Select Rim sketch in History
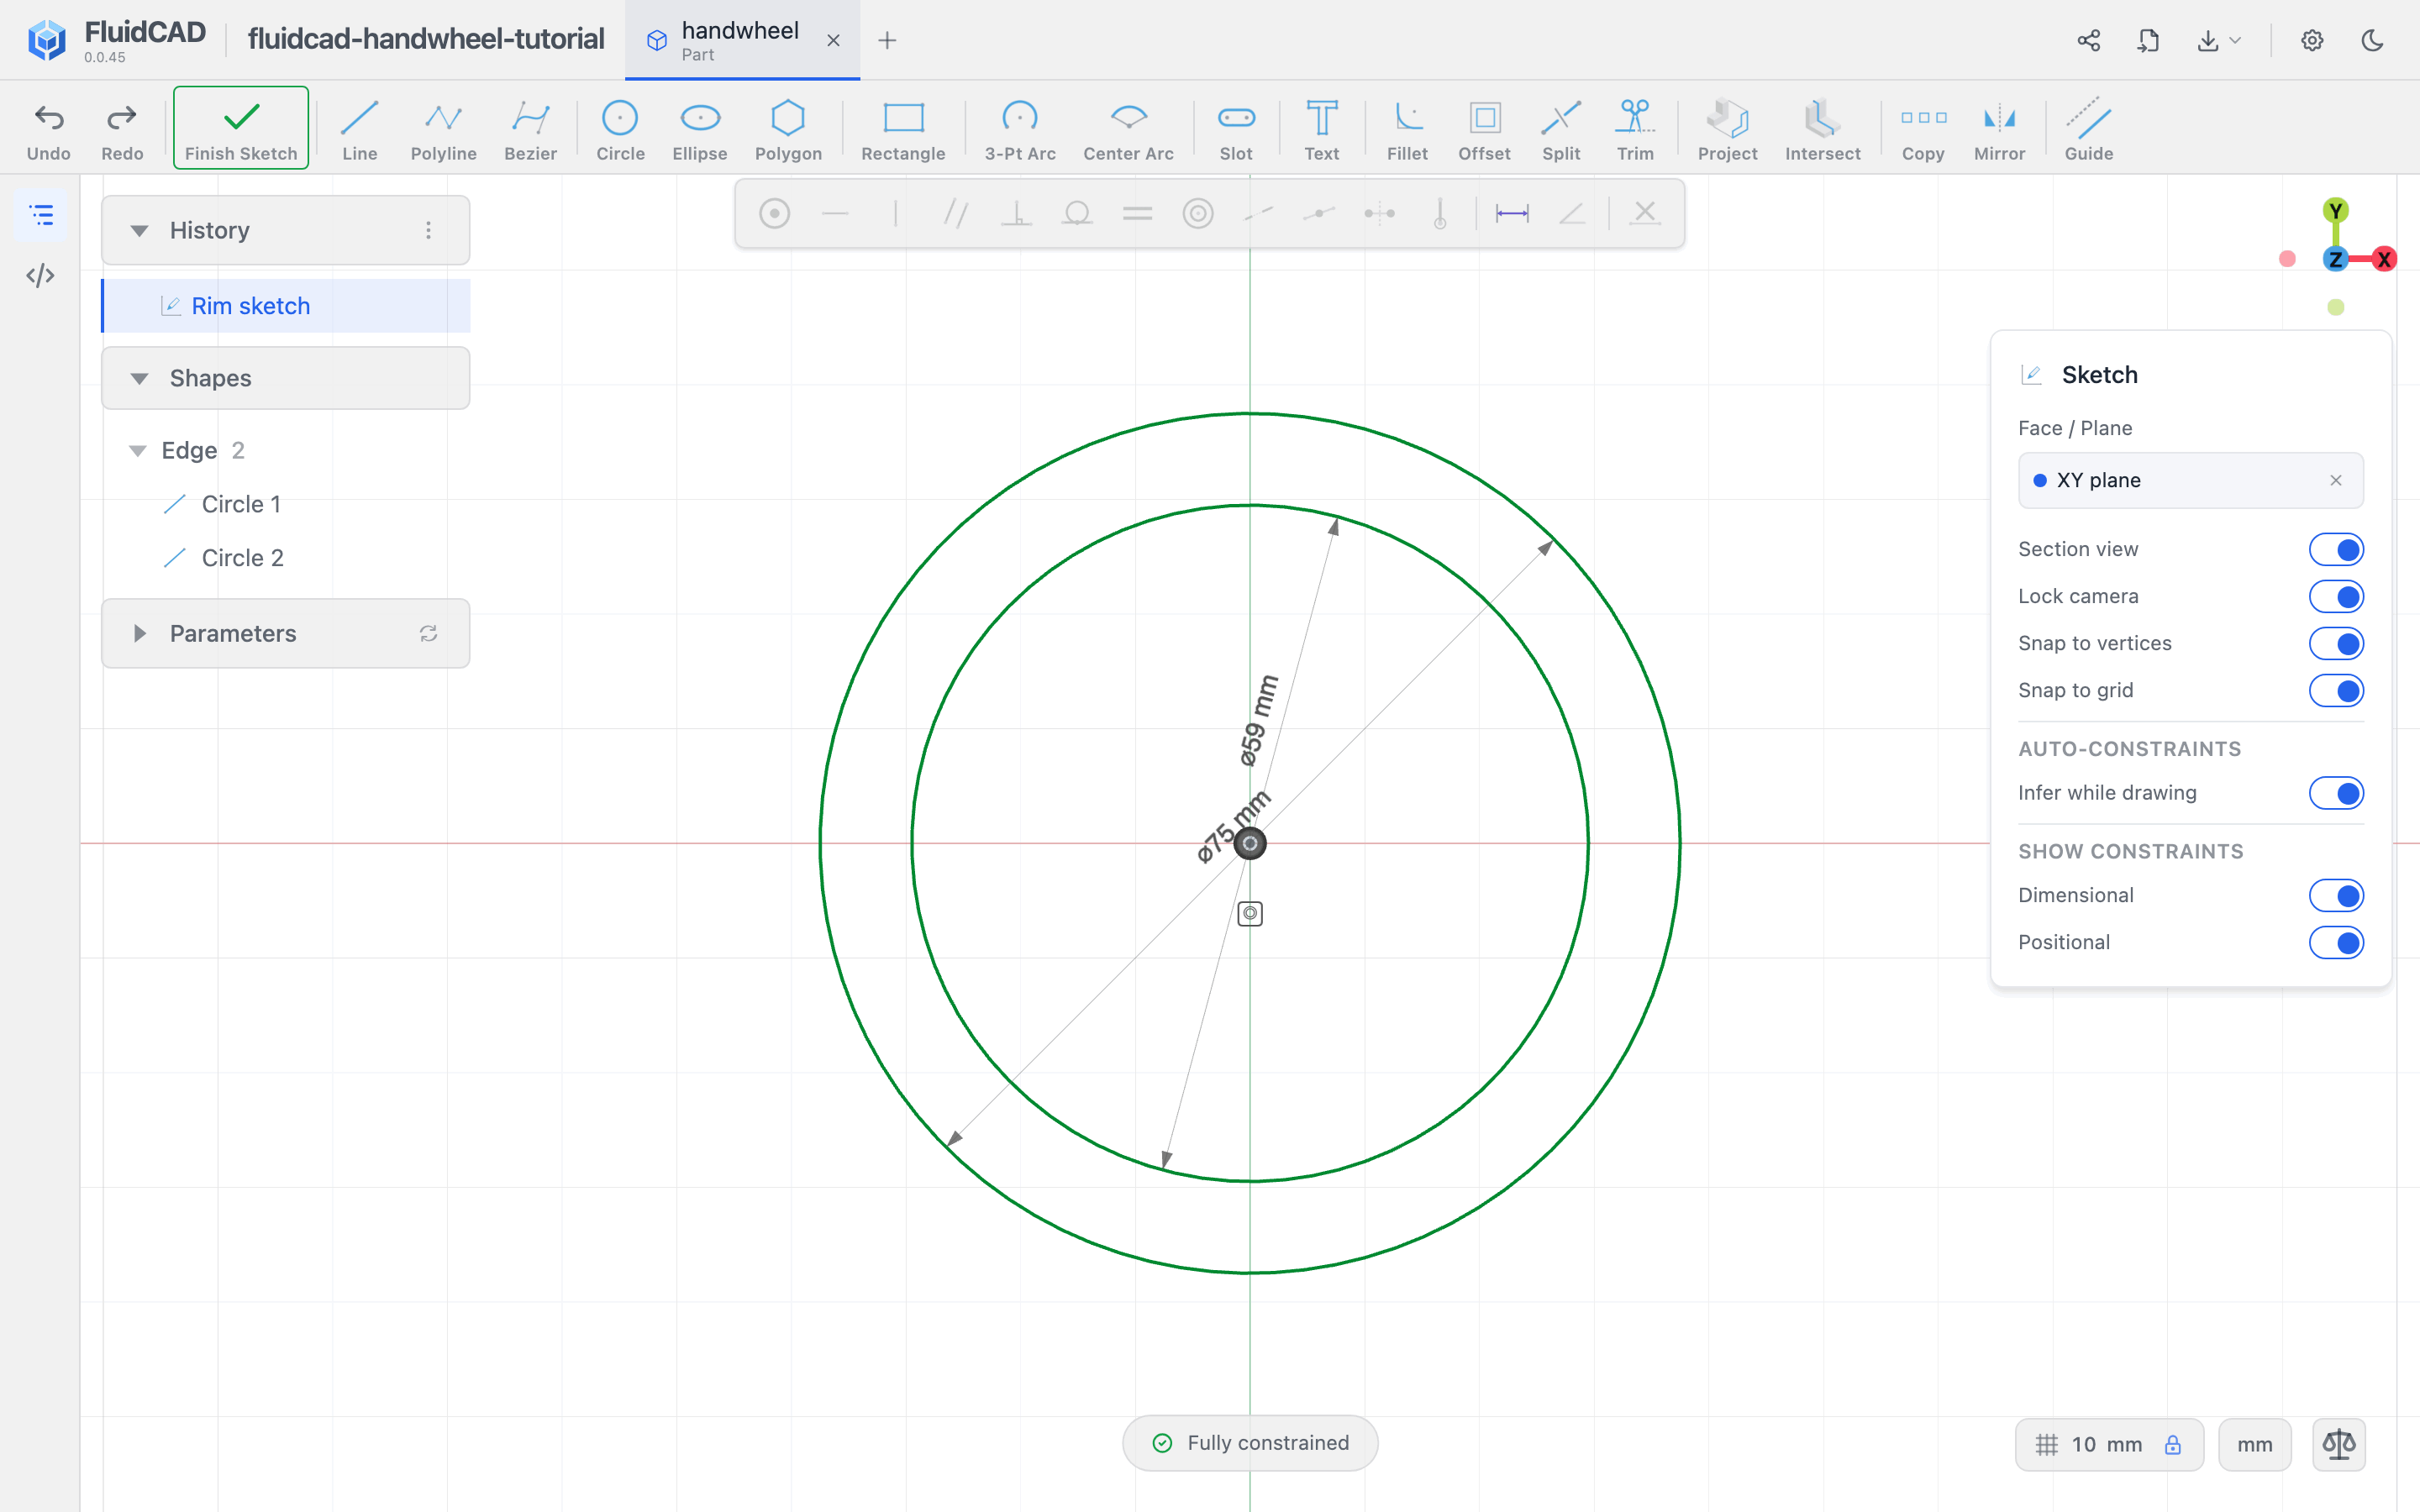2420x1512 pixels. pyautogui.click(x=286, y=306)
